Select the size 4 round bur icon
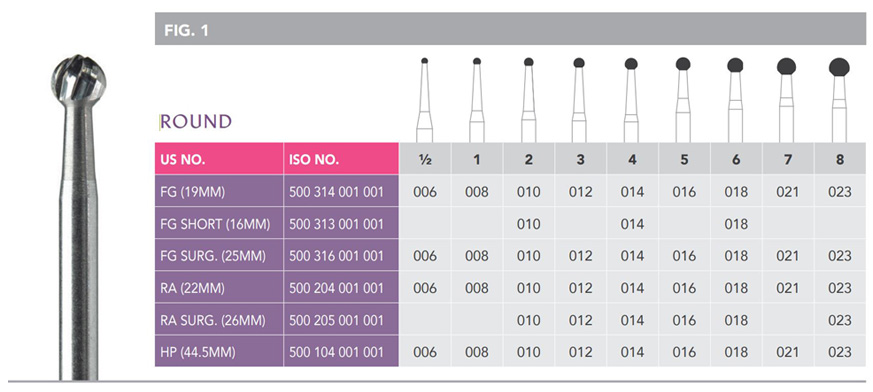Viewport: 873px width, 392px height. coord(631,100)
